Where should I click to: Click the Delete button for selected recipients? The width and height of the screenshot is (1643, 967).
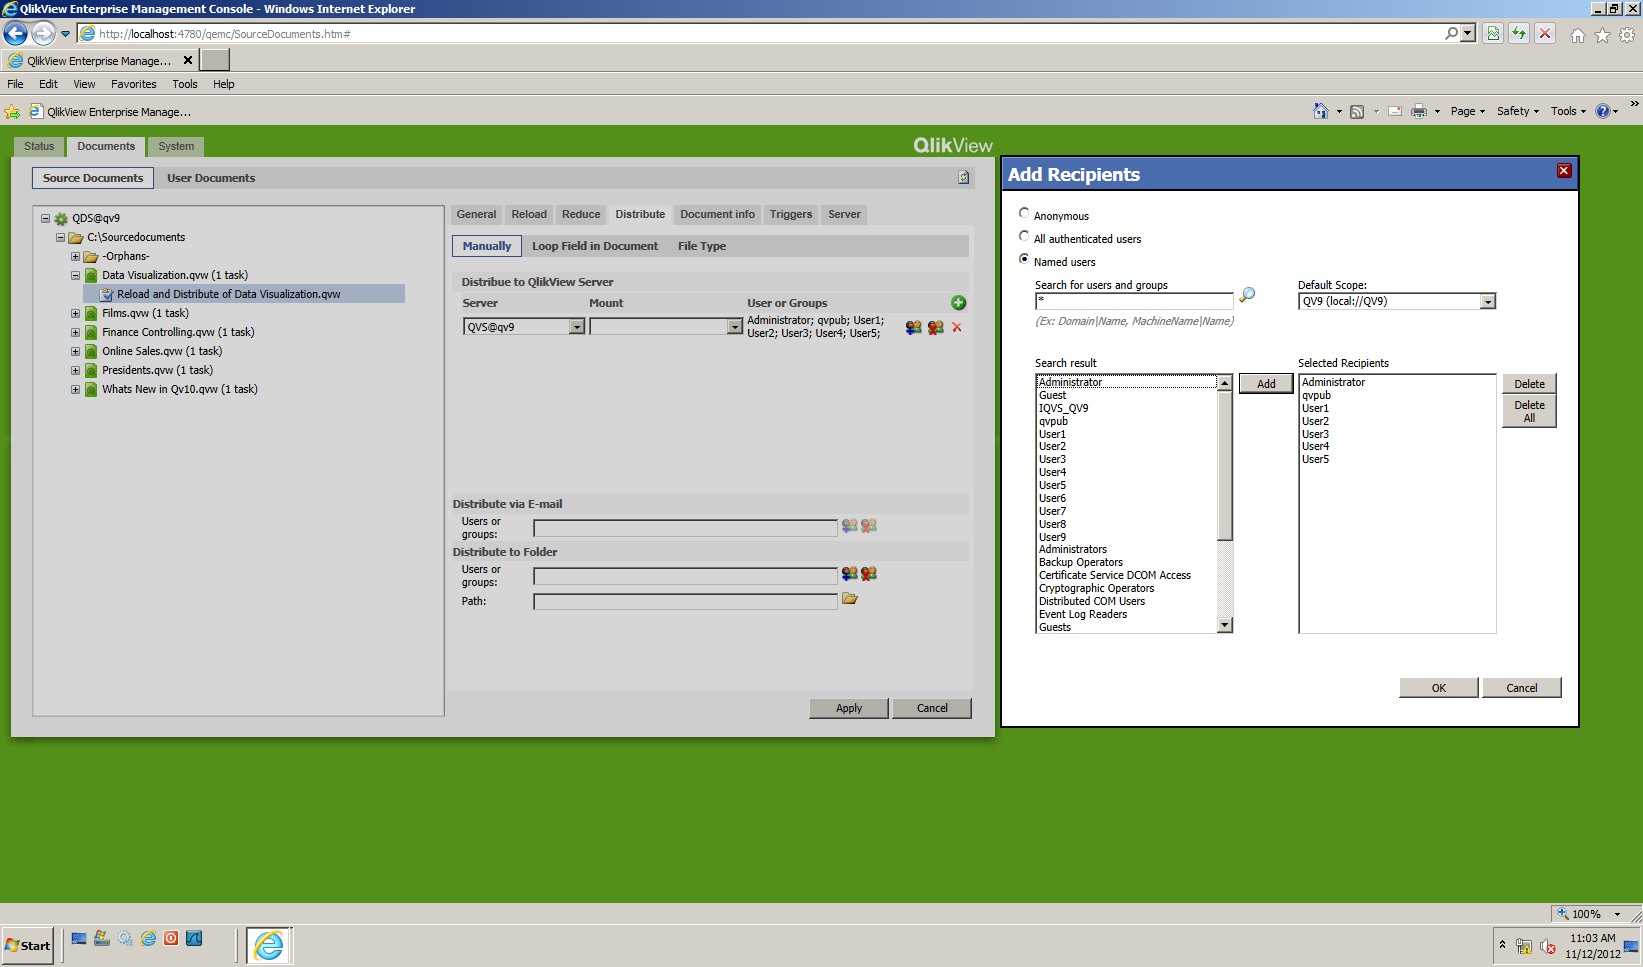(x=1529, y=384)
